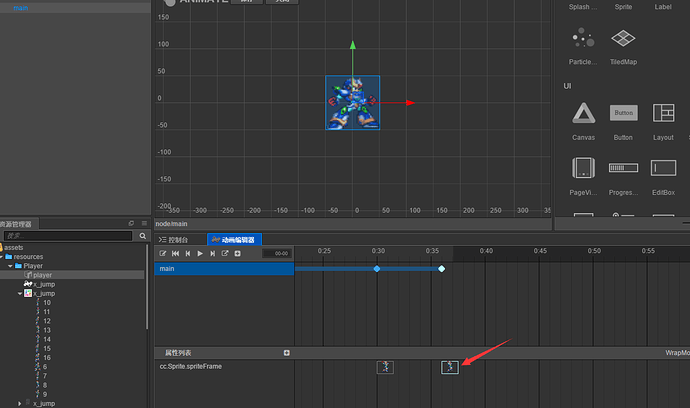The height and width of the screenshot is (408, 690).
Task: Grab the green Y-axis gizmo arrow
Action: [x=352, y=45]
